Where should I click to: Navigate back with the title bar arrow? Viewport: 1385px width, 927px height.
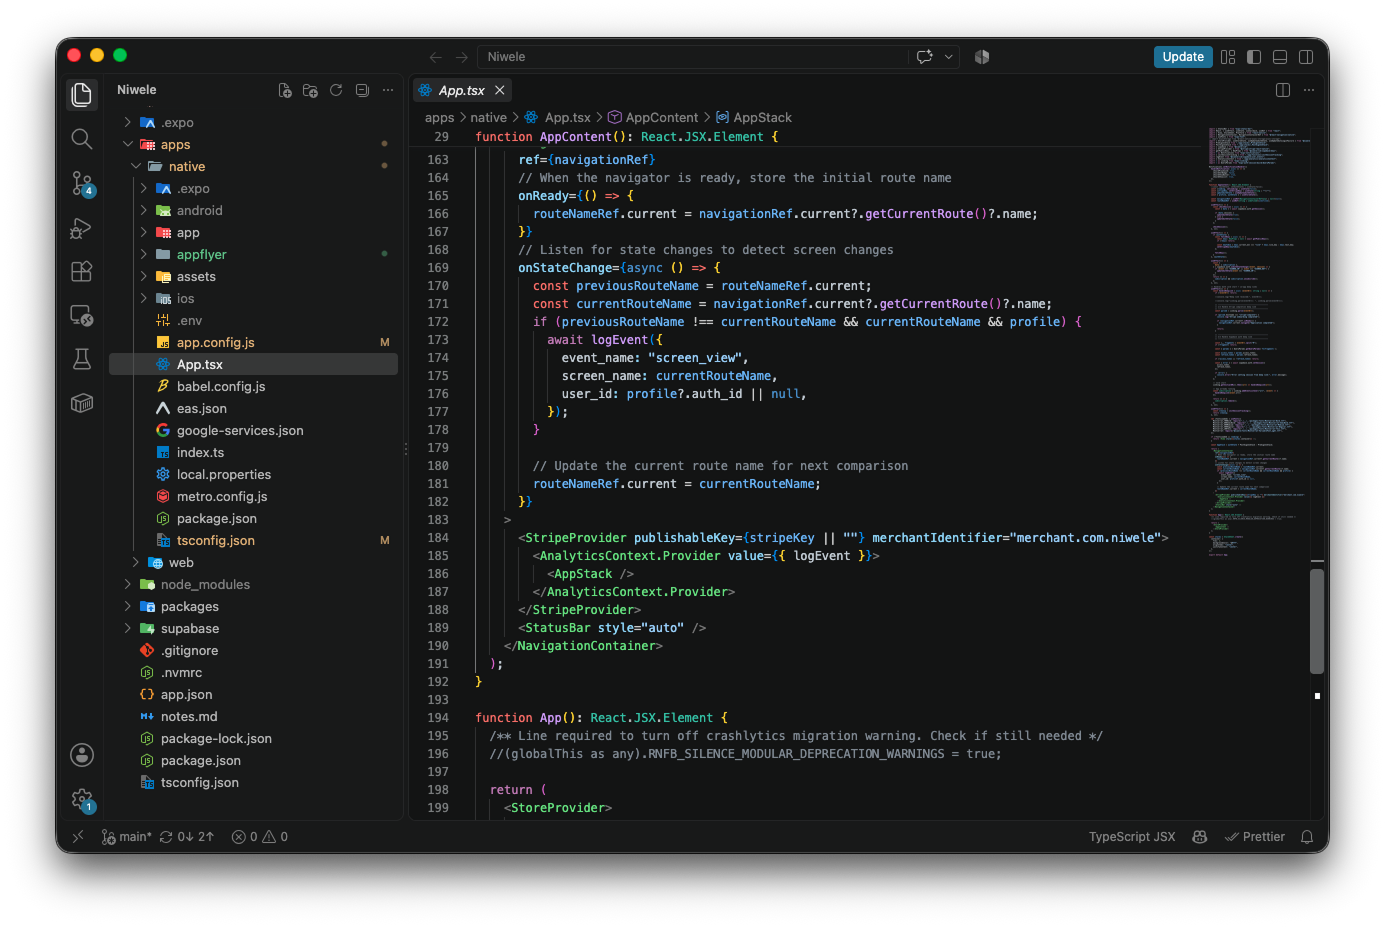[436, 57]
